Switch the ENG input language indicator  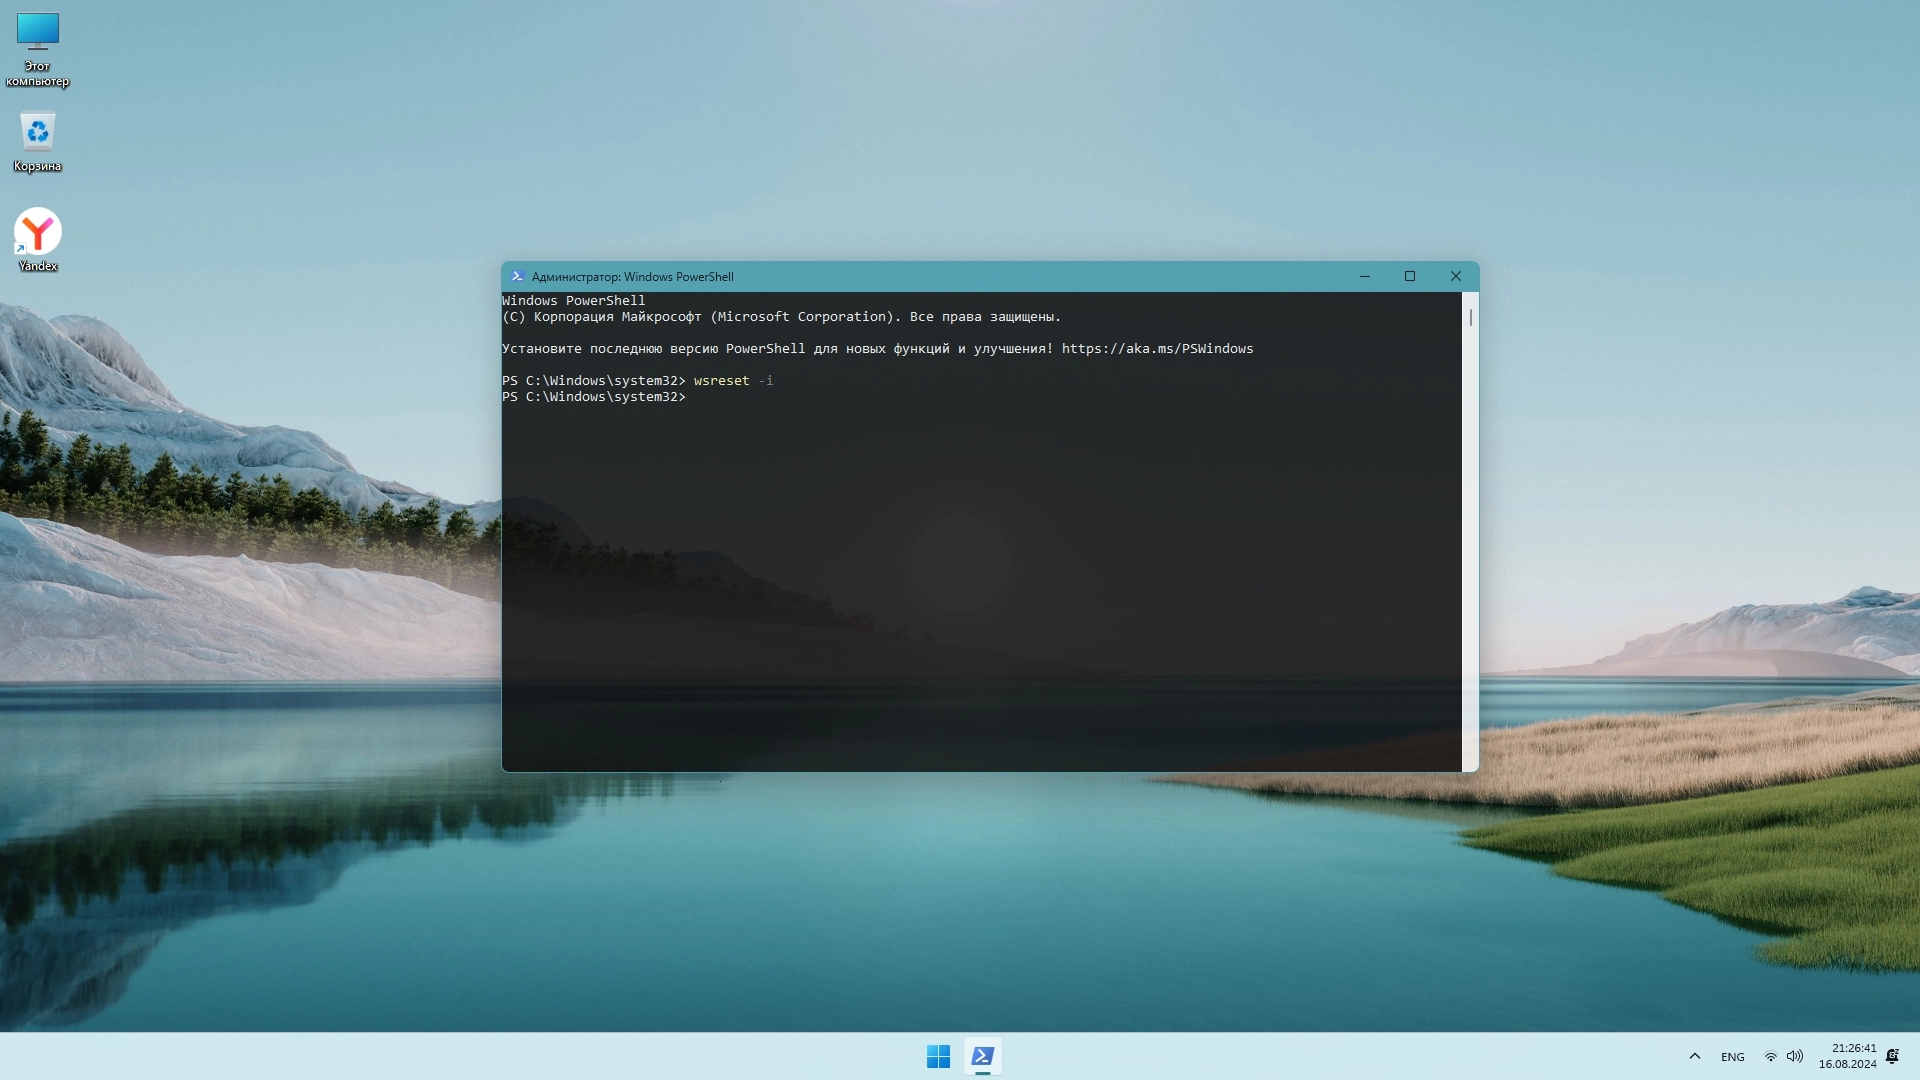click(1732, 1057)
